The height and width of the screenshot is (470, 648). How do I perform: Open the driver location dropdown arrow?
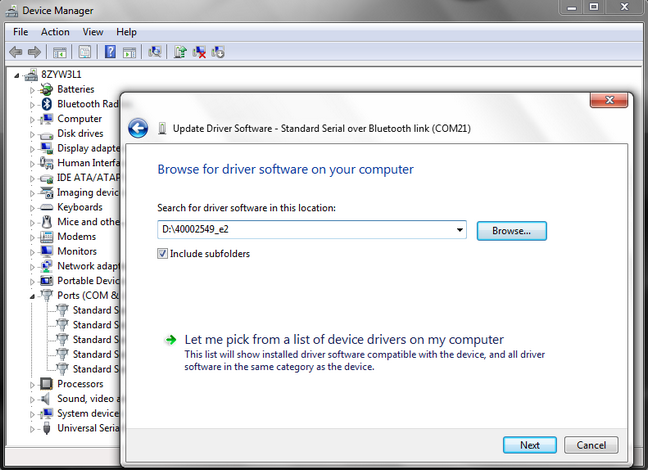click(459, 230)
